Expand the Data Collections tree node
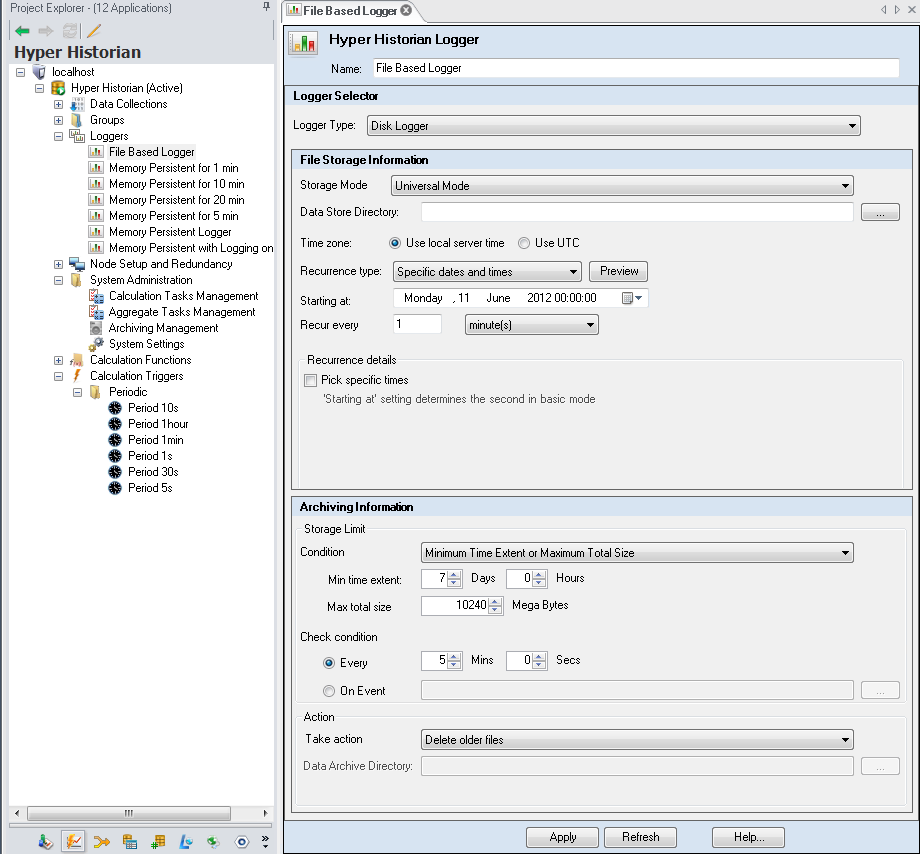 pyautogui.click(x=58, y=104)
